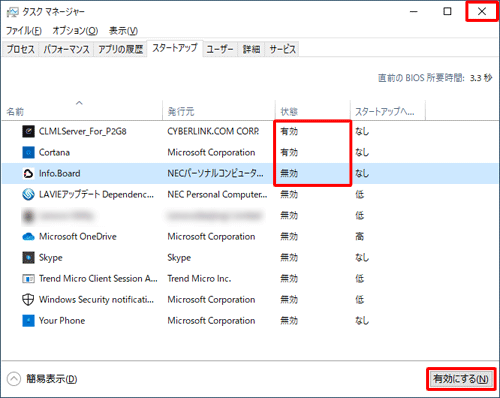
Task: Open the 表示(V) menu
Action: click(123, 31)
